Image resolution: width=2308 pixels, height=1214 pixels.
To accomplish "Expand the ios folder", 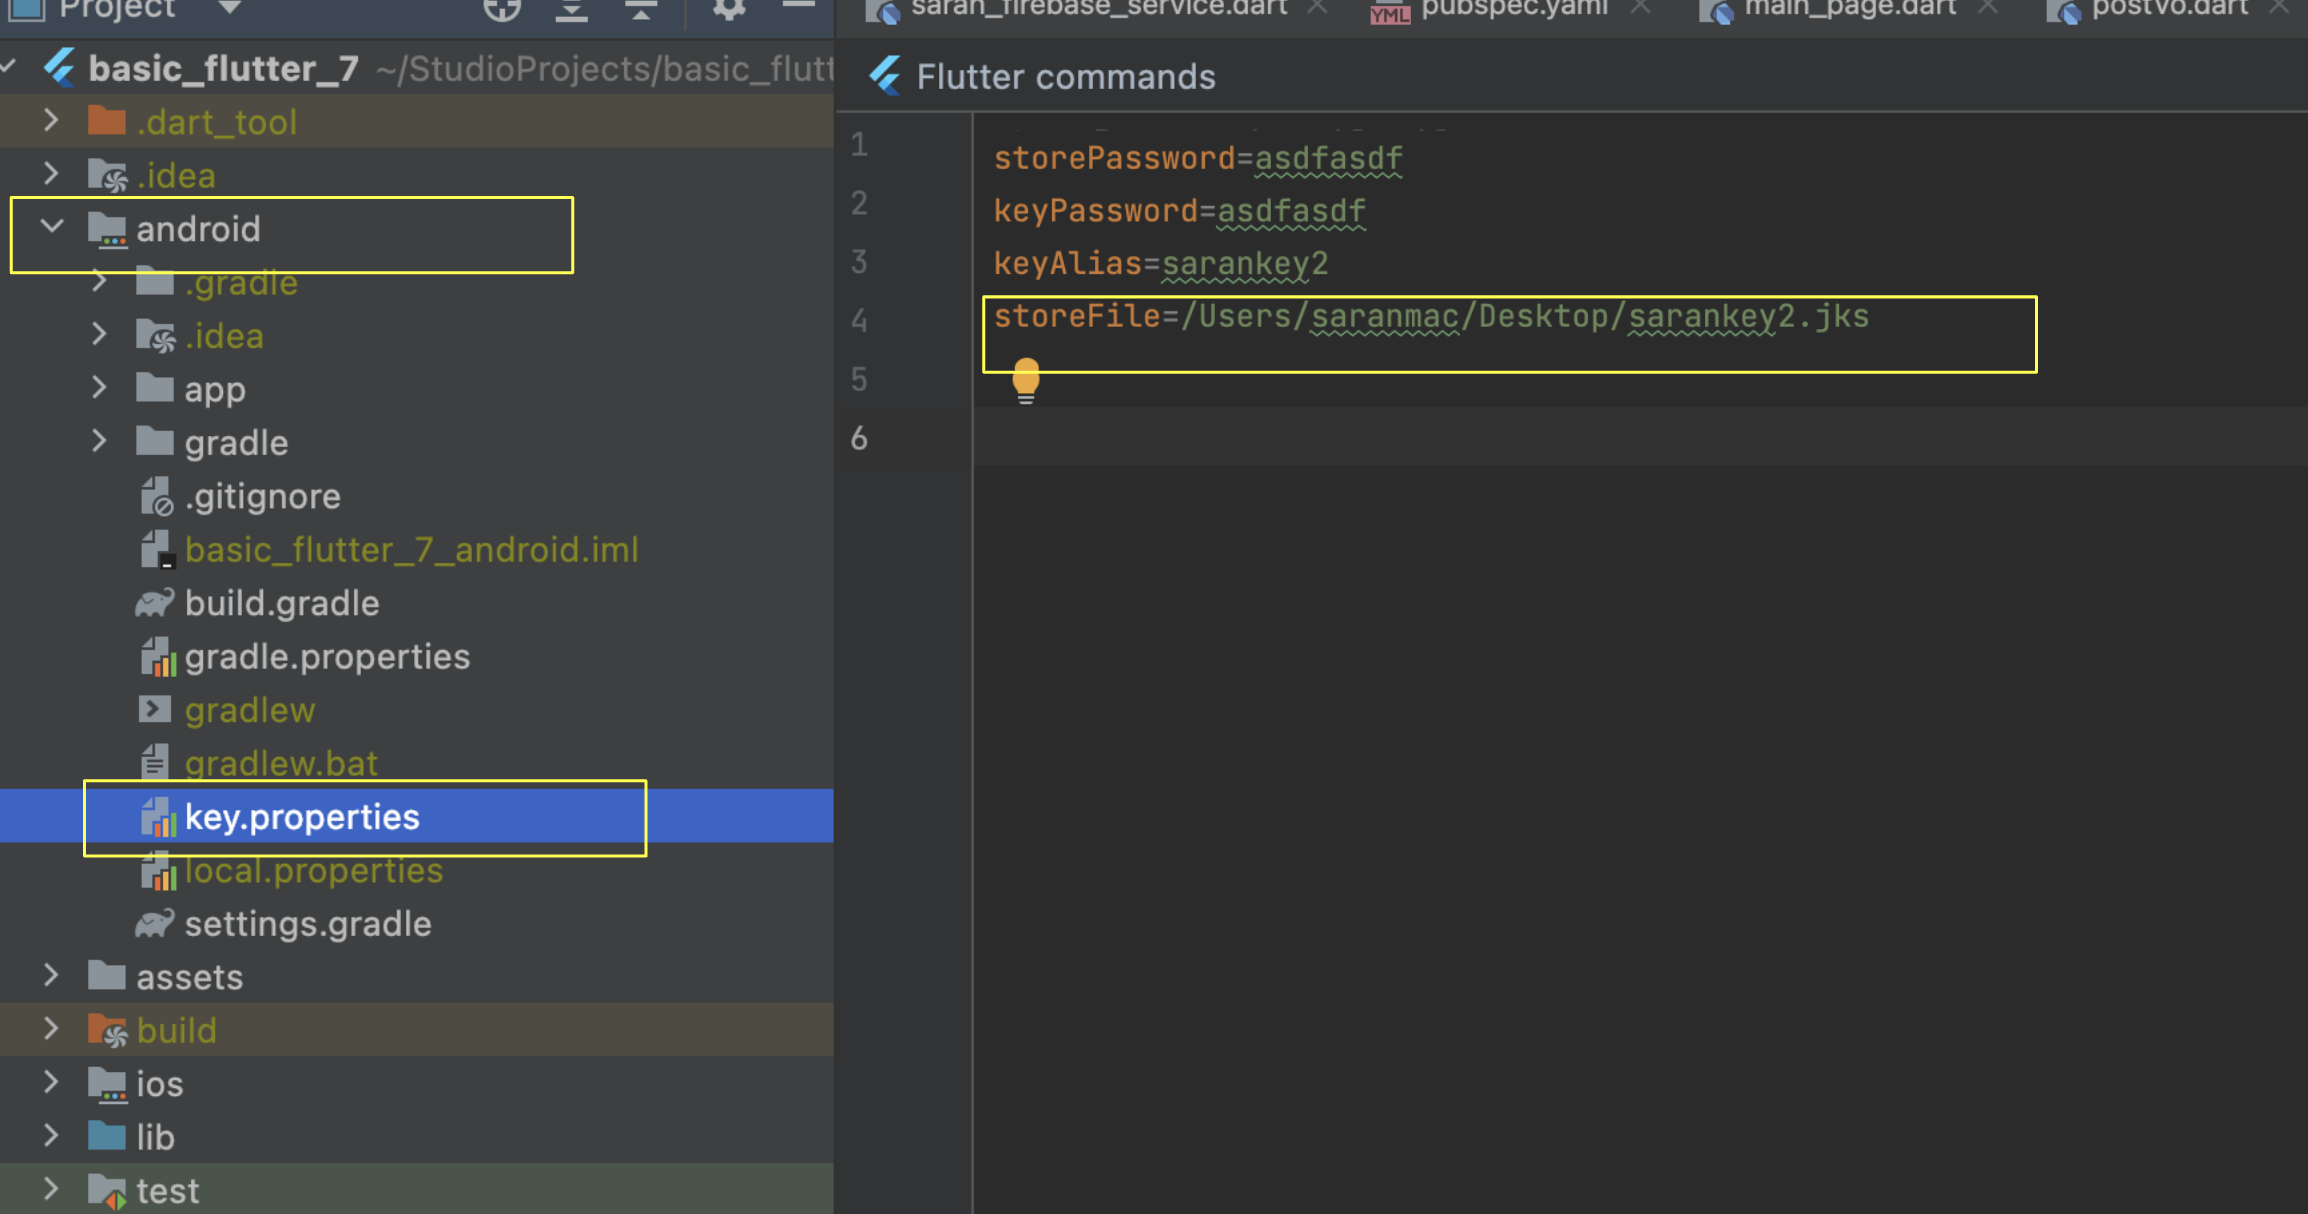I will tap(51, 1083).
